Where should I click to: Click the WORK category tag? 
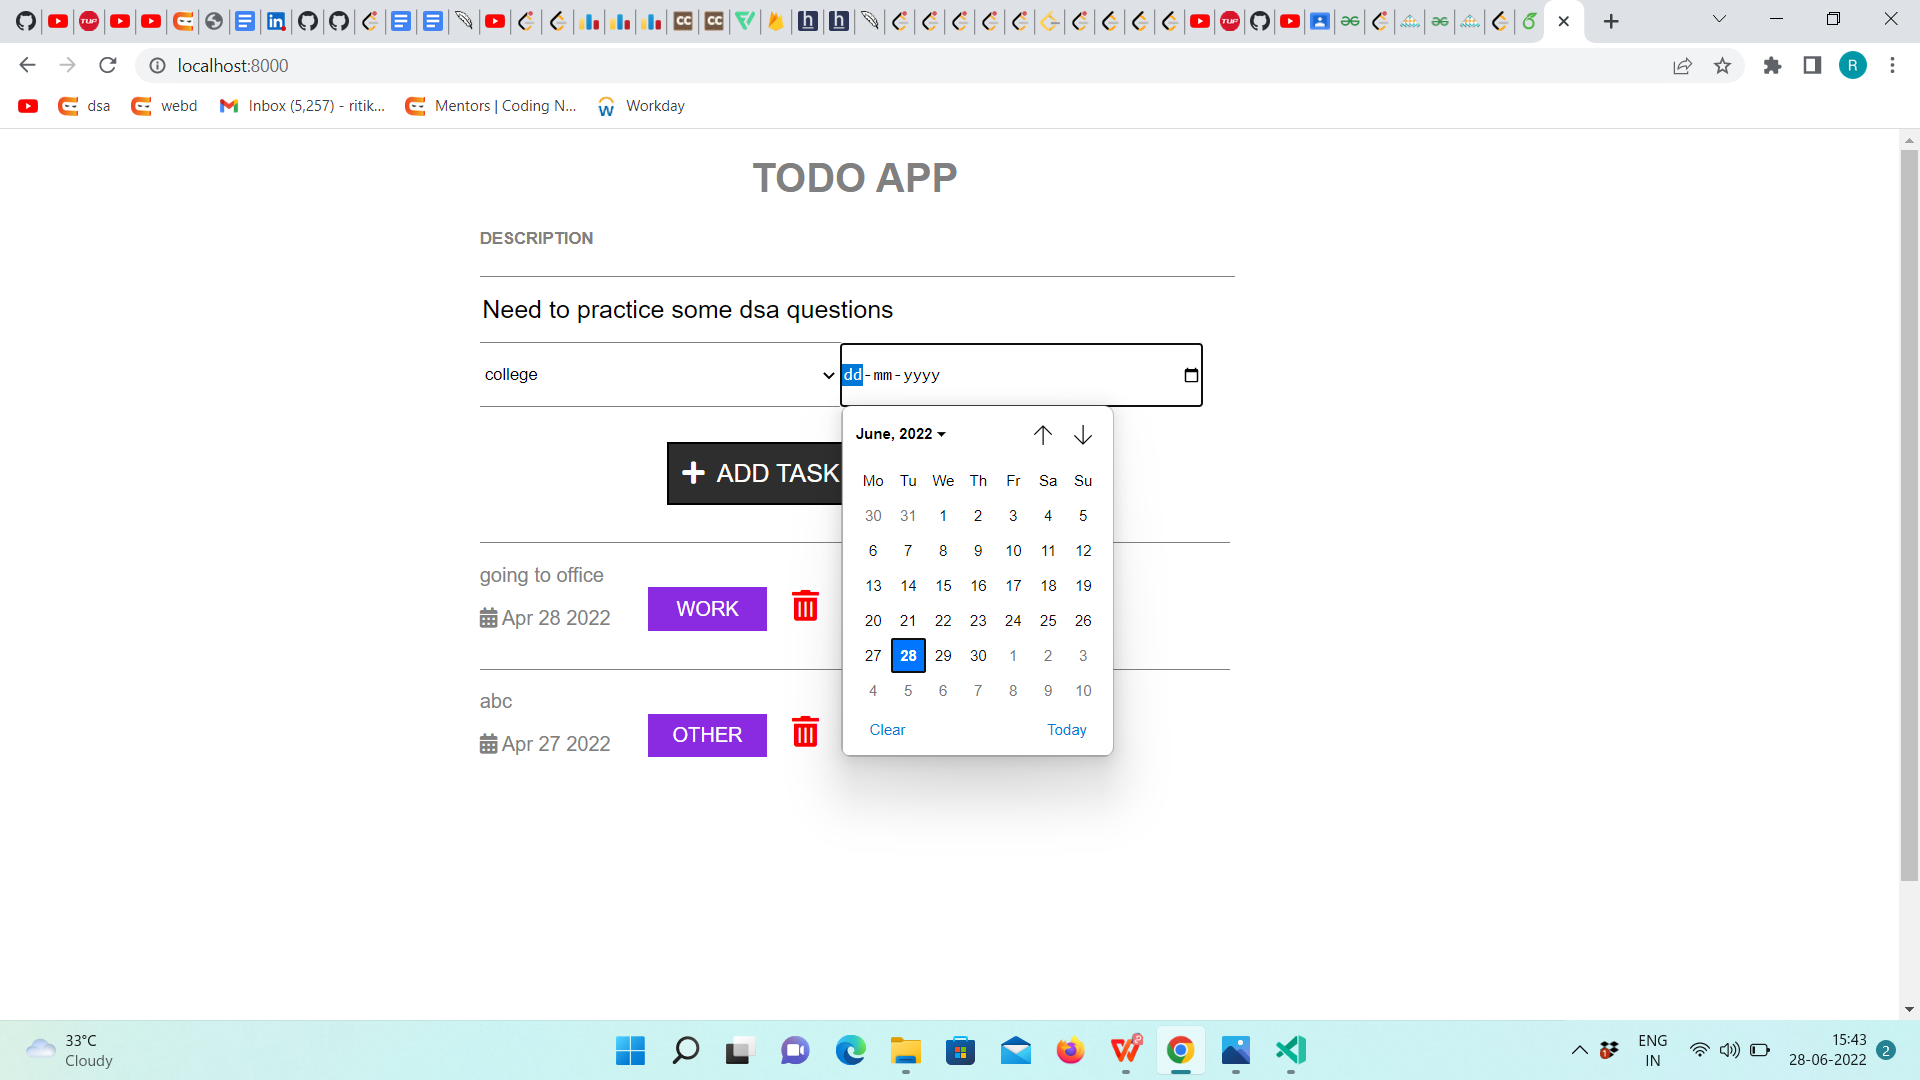(x=707, y=609)
